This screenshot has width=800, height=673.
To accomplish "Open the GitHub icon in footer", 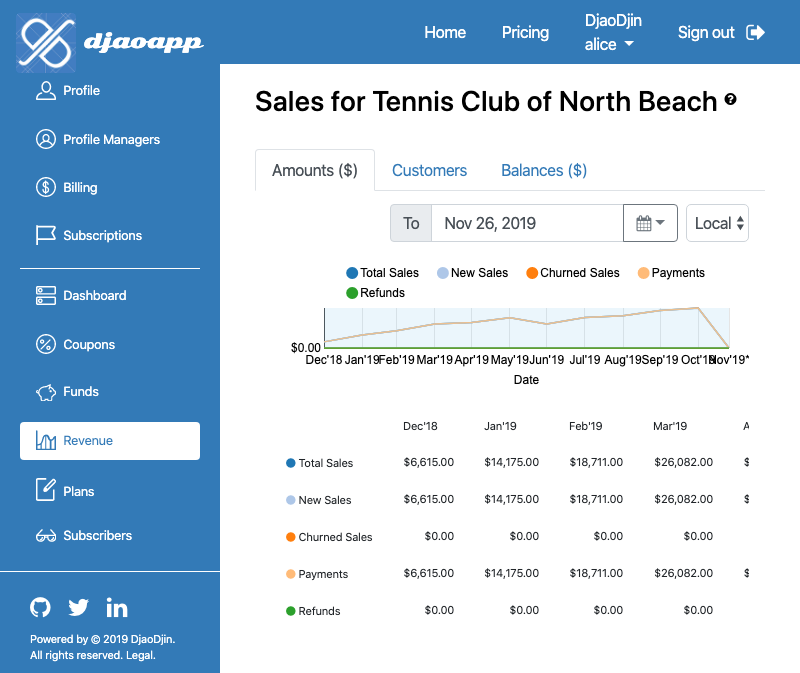I will click(40, 607).
